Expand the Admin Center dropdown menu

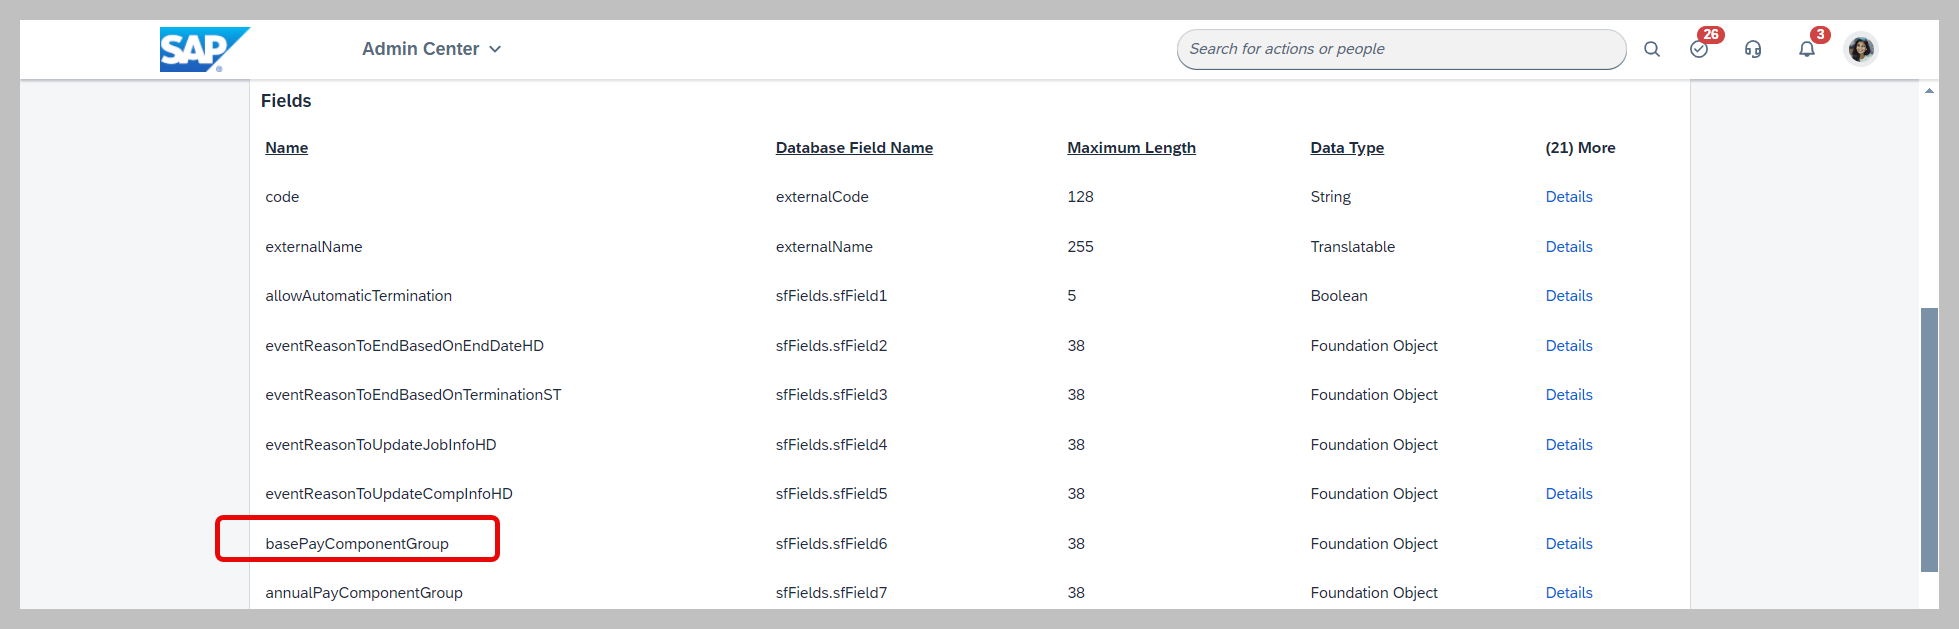click(x=431, y=49)
